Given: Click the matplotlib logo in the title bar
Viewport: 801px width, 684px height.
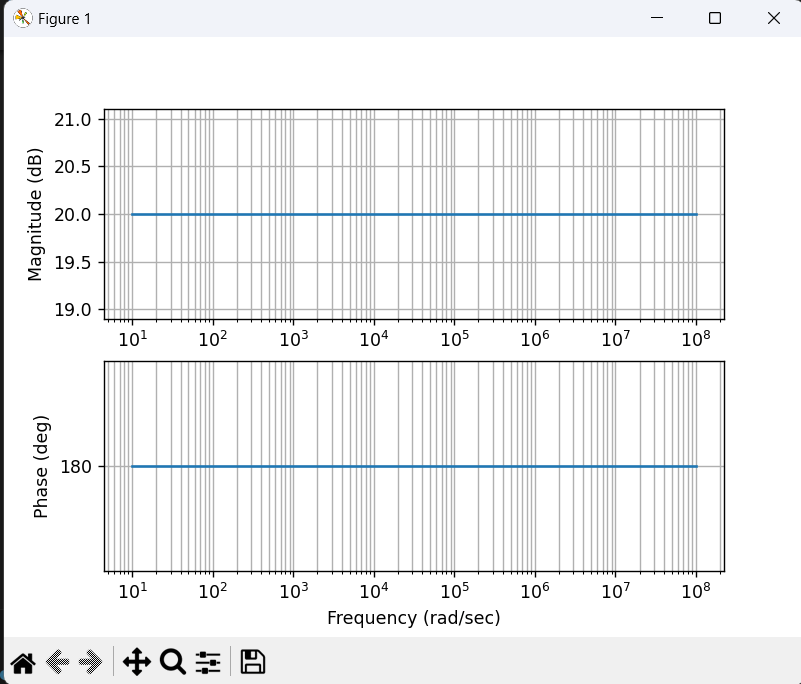Looking at the screenshot, I should point(21,17).
